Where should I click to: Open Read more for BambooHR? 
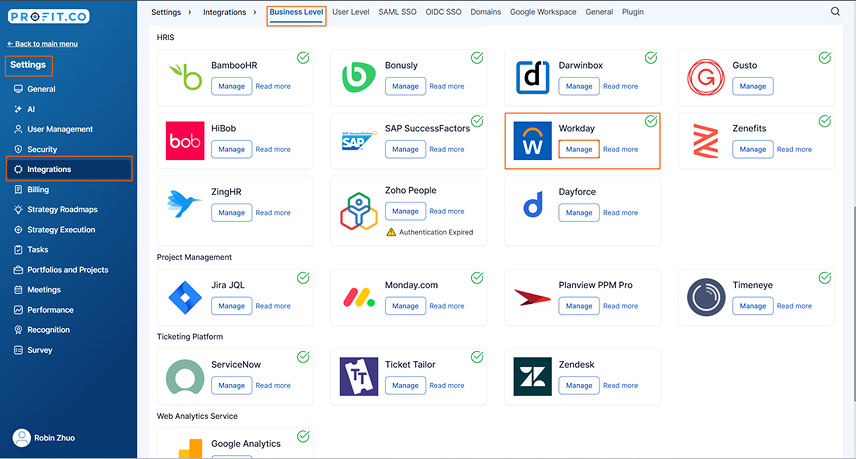click(x=273, y=86)
